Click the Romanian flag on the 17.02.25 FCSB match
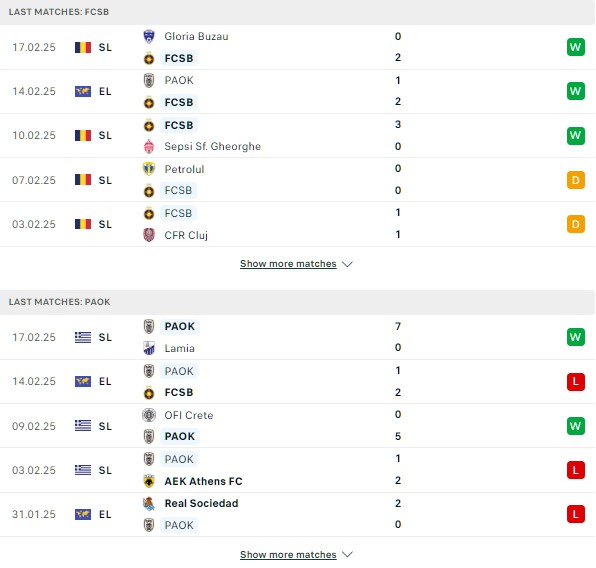The image size is (596, 568). 83,48
